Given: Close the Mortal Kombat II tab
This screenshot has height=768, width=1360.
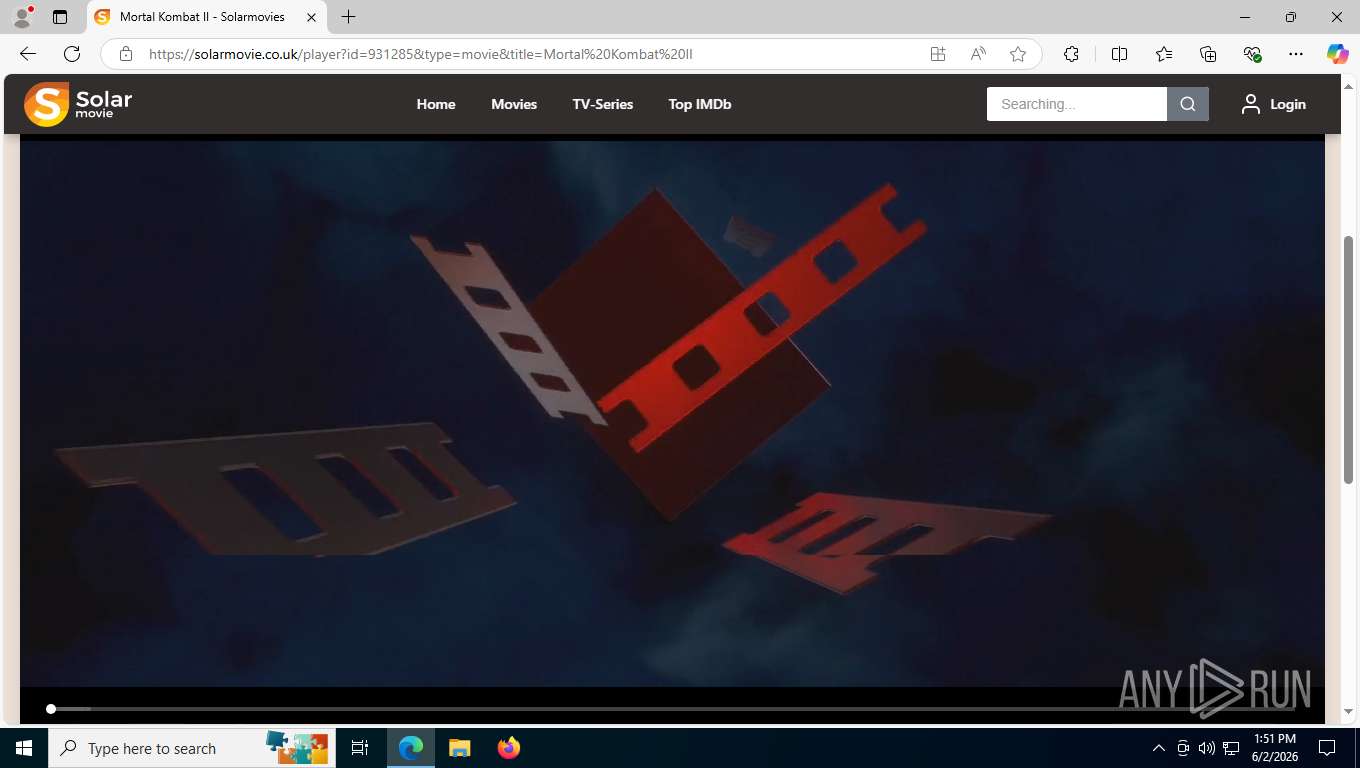Looking at the screenshot, I should [x=311, y=17].
